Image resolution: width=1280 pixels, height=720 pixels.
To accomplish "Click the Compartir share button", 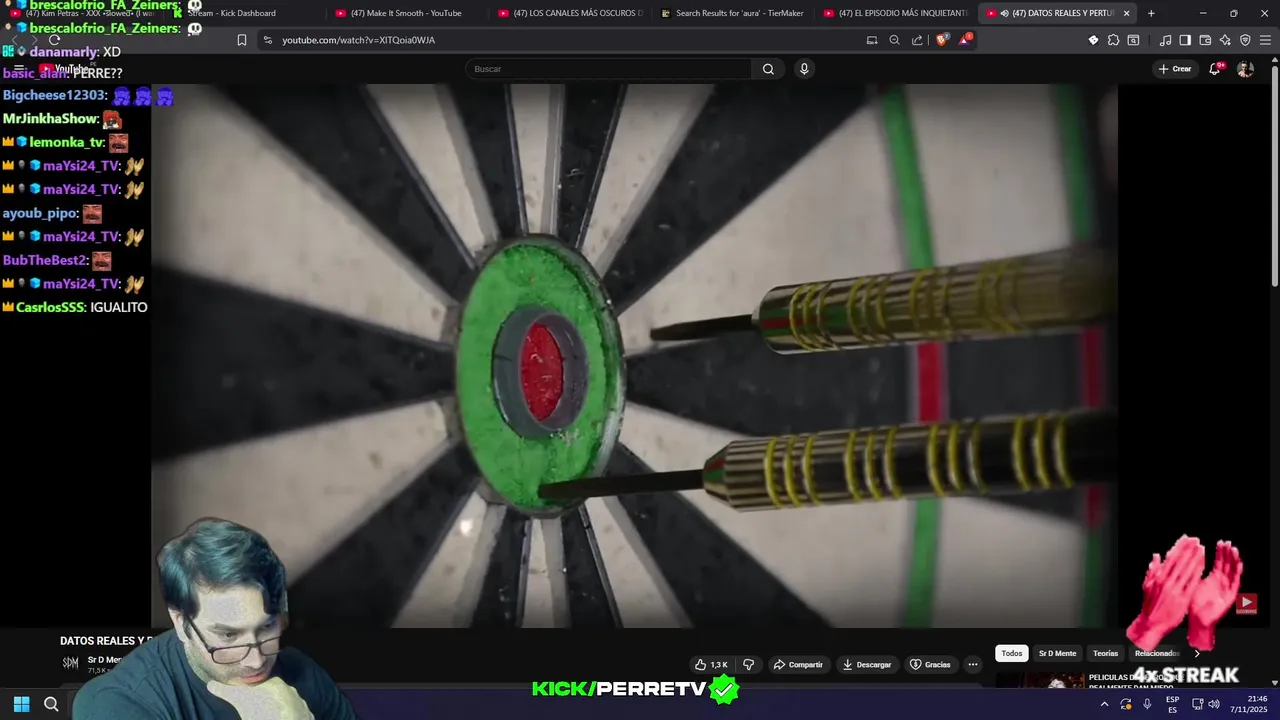I will pos(798,664).
